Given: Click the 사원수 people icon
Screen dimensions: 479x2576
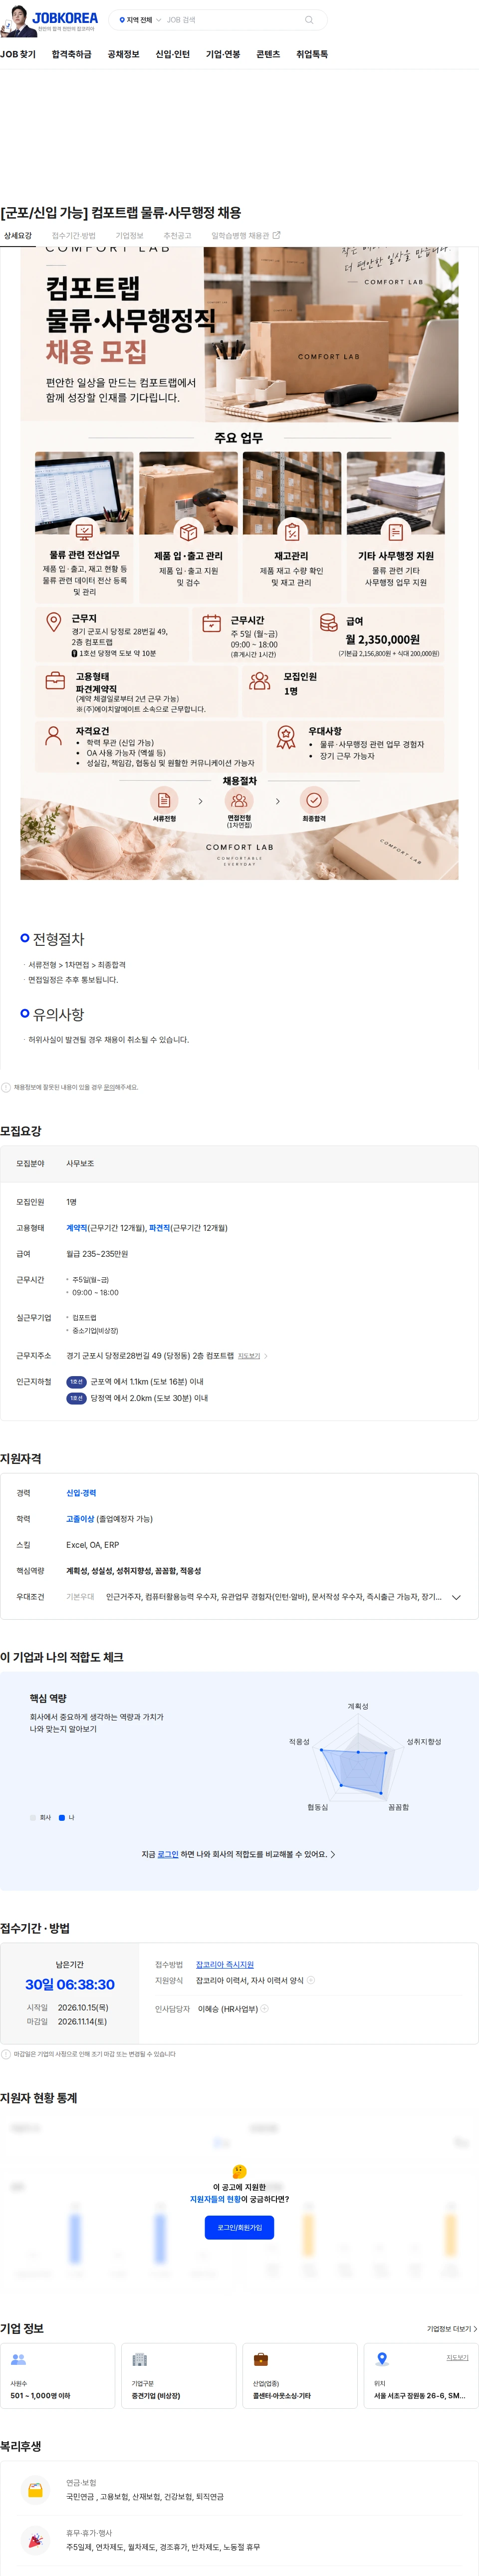Looking at the screenshot, I should (x=18, y=2359).
